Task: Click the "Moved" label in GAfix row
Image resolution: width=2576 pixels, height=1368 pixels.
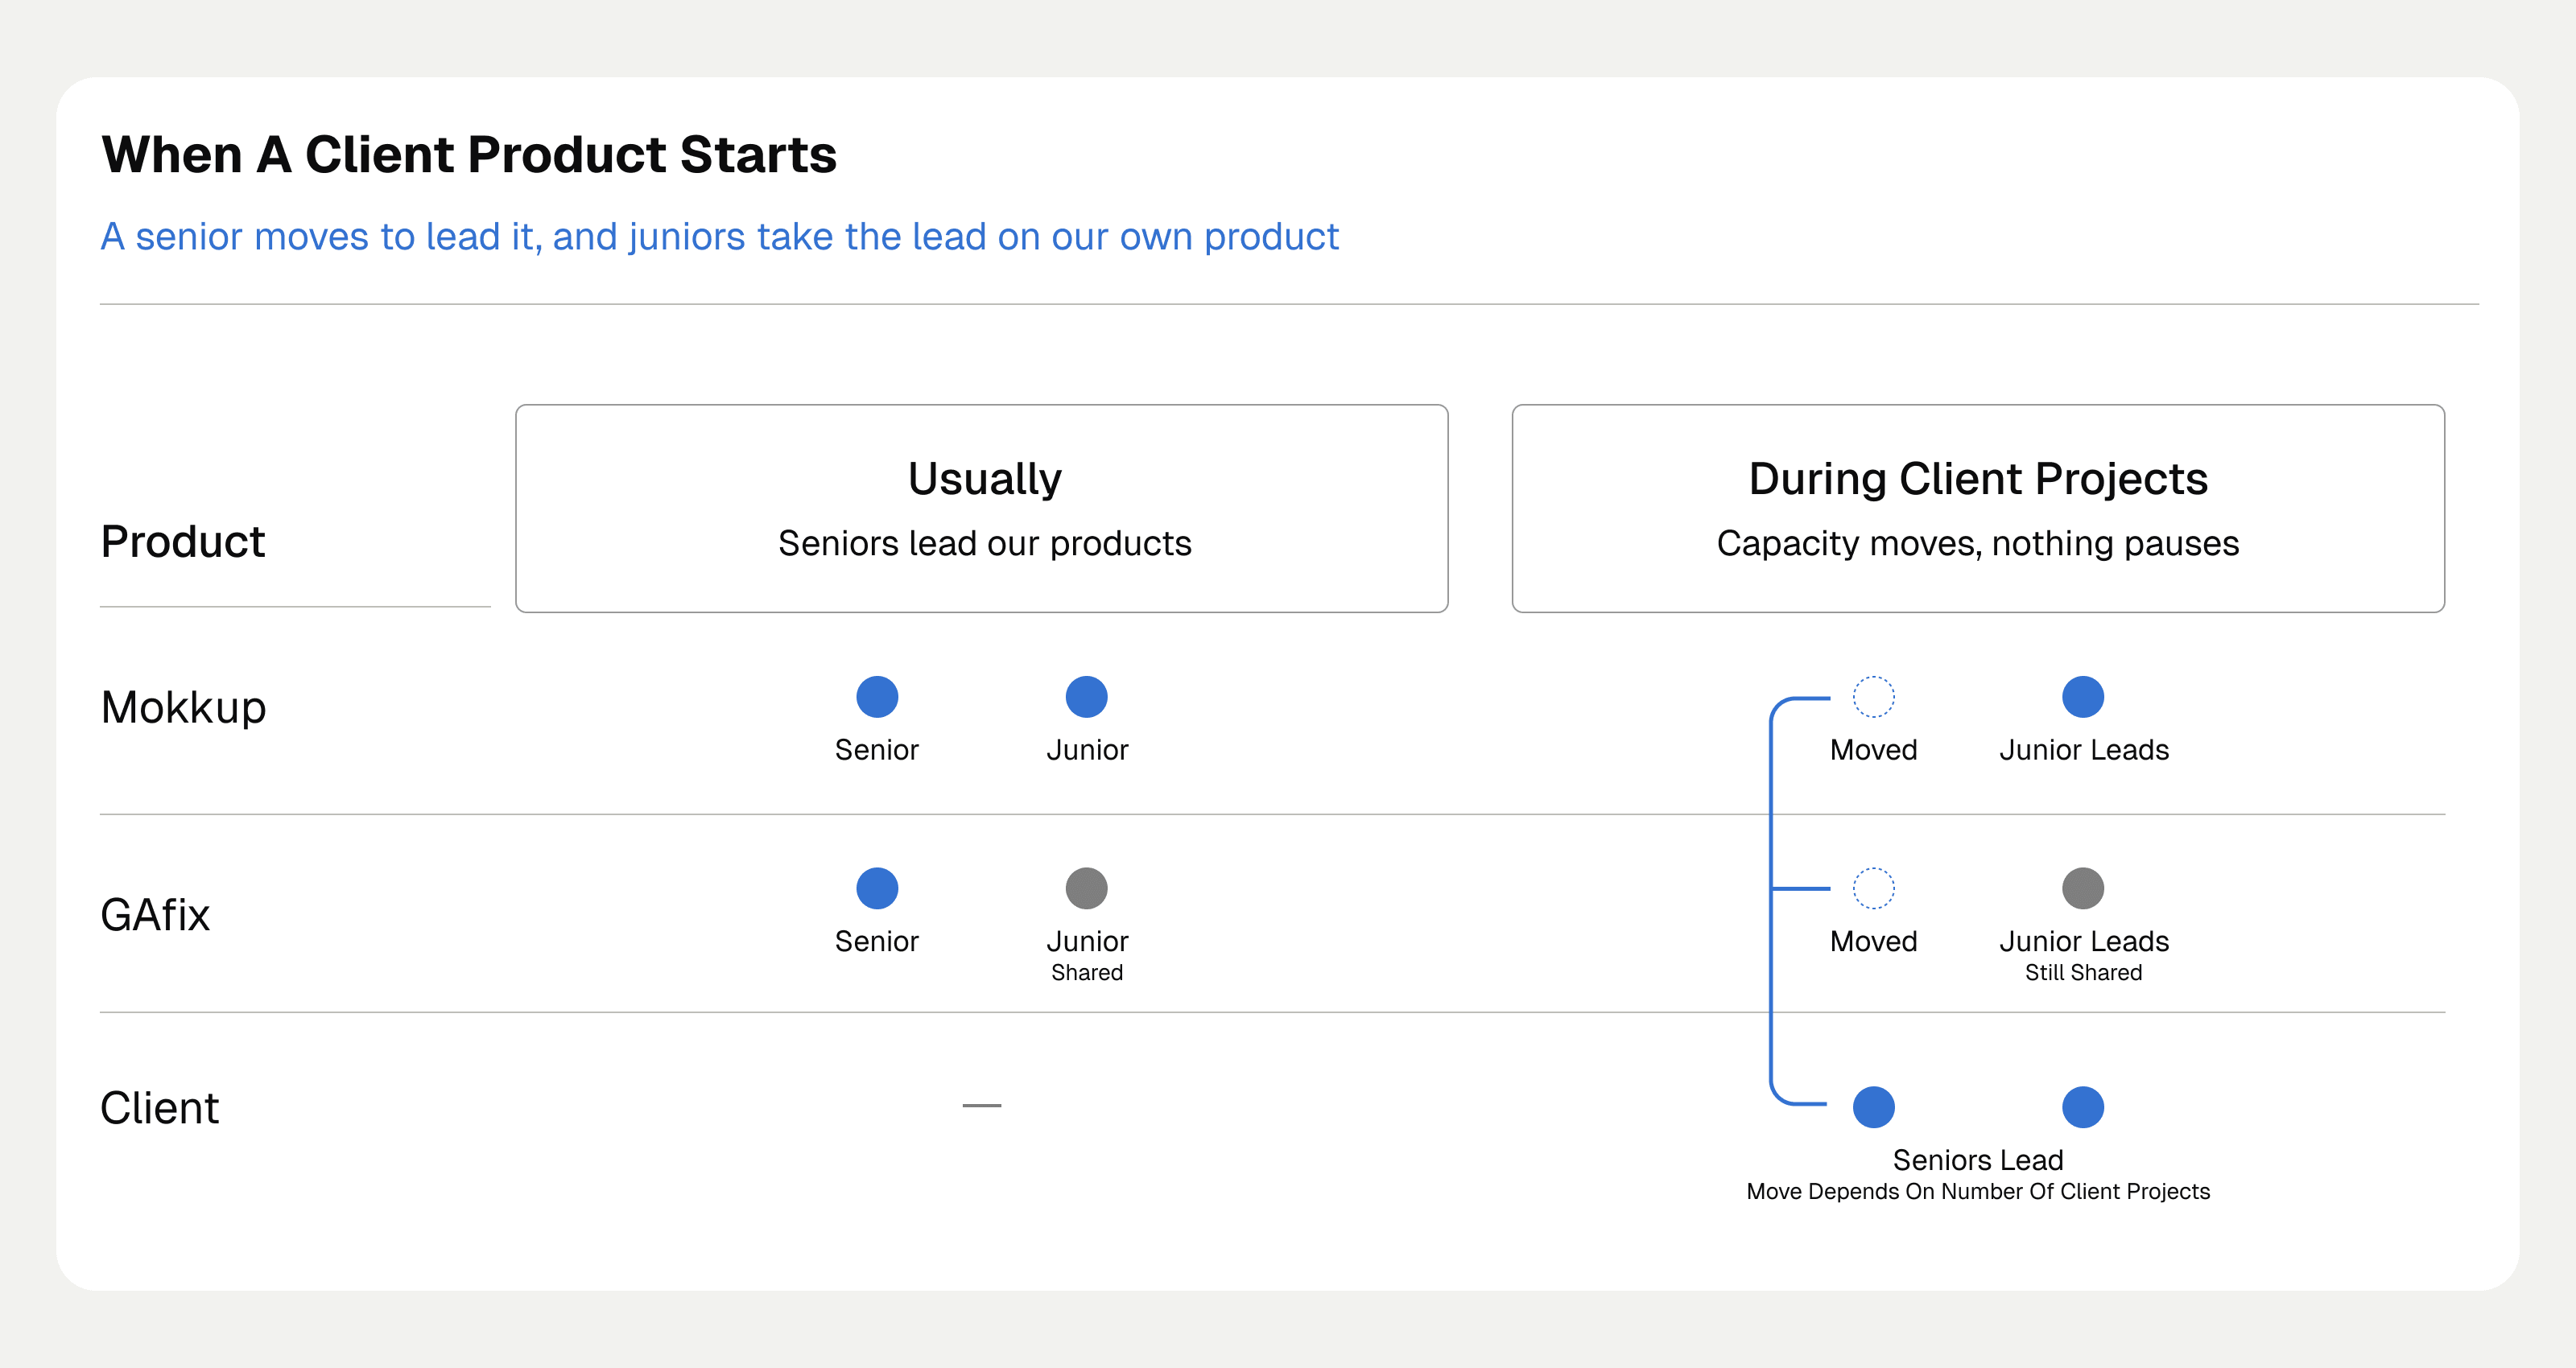Action: point(1873,941)
